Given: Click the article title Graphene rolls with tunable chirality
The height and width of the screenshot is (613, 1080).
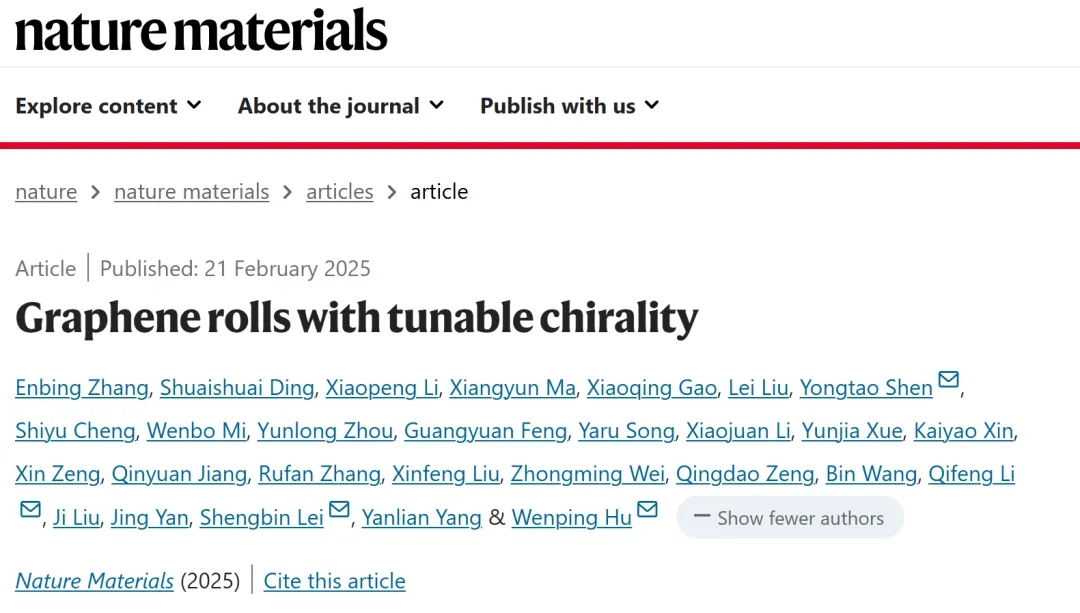Looking at the screenshot, I should coord(357,318).
